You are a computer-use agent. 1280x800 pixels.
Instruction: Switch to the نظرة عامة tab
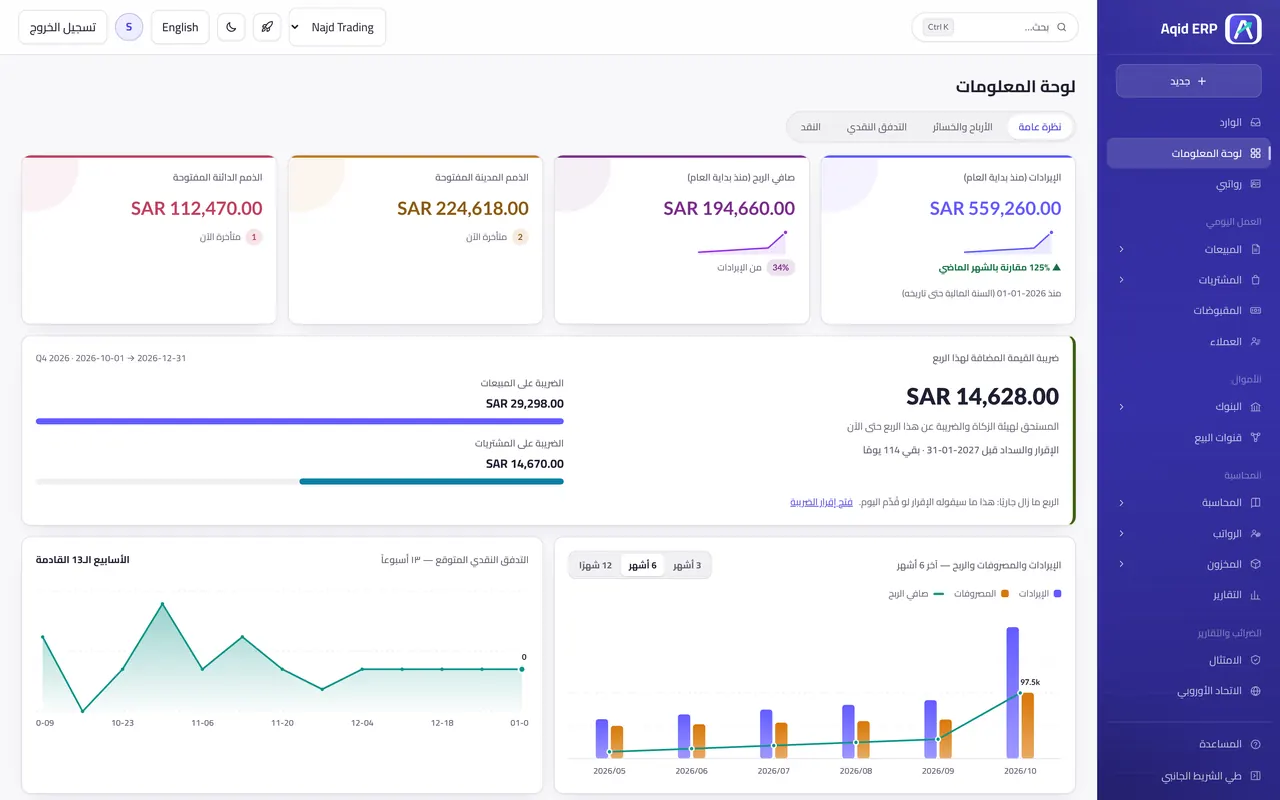click(x=1040, y=127)
